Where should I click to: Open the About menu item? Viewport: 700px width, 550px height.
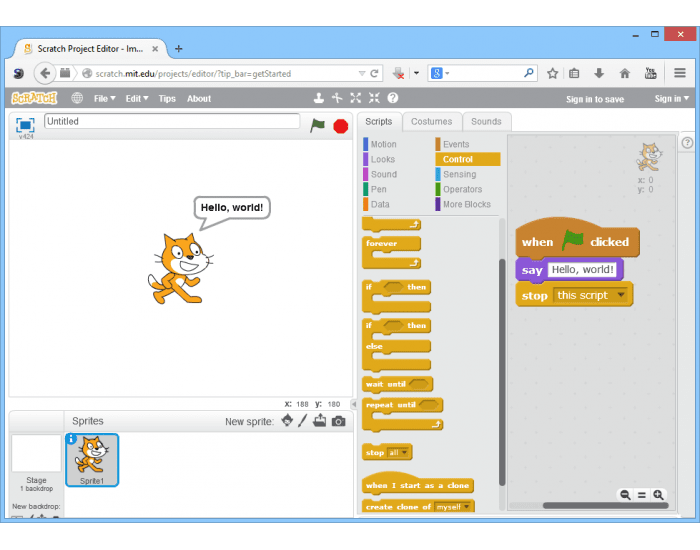(x=199, y=99)
